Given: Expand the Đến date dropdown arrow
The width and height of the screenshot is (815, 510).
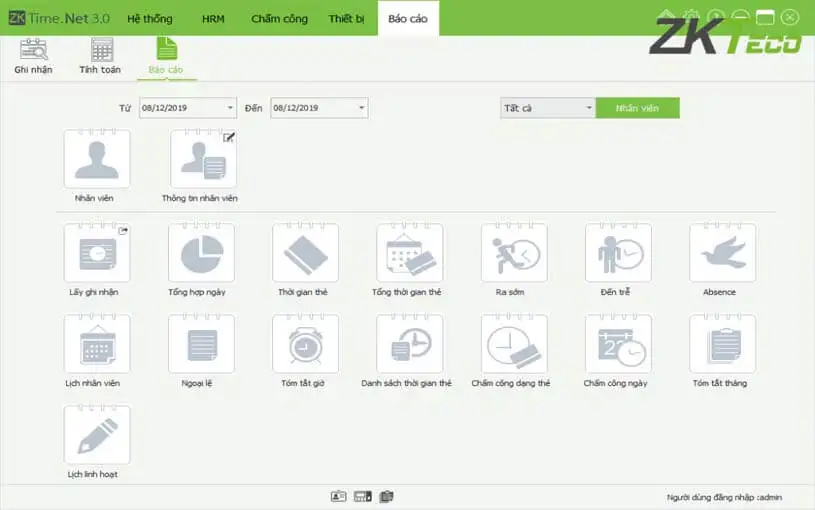Looking at the screenshot, I should coord(361,108).
